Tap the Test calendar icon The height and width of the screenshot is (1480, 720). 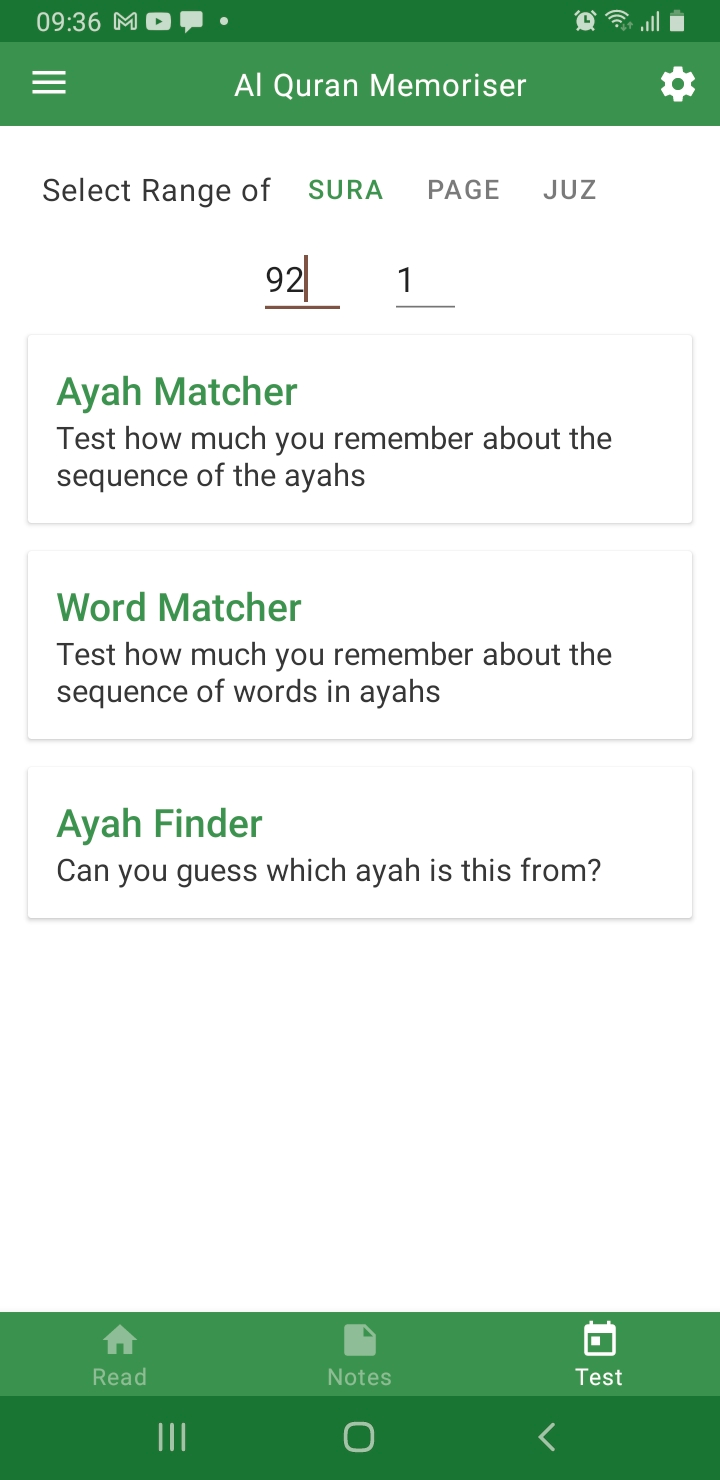(599, 1339)
